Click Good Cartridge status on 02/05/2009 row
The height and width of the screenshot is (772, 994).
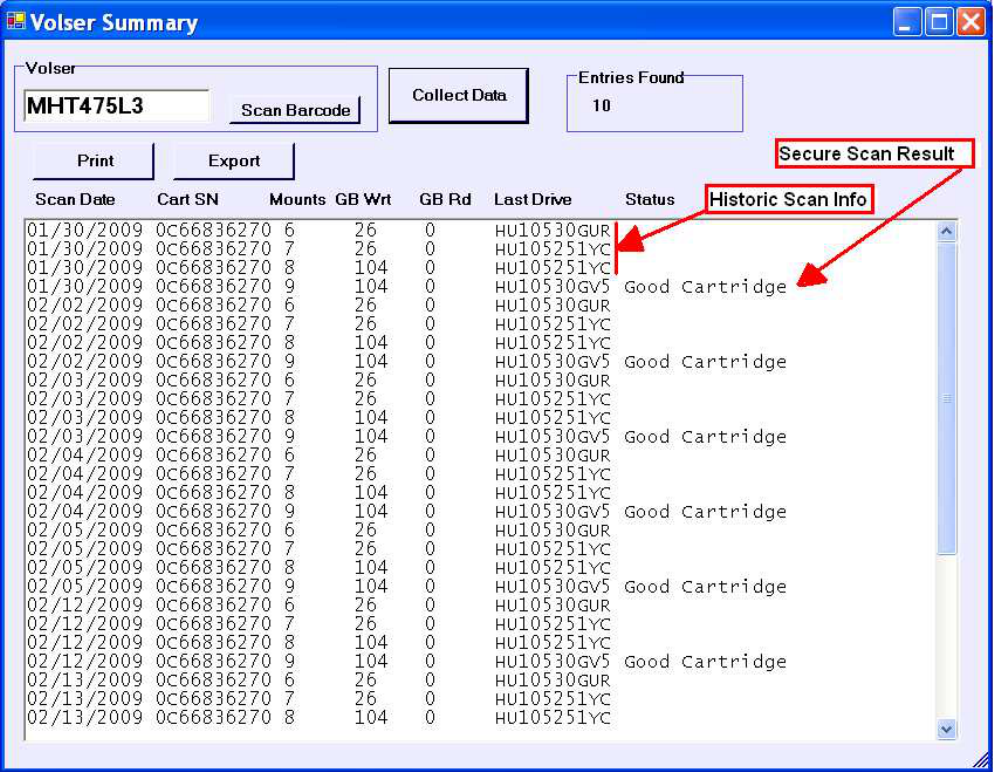click(x=705, y=587)
